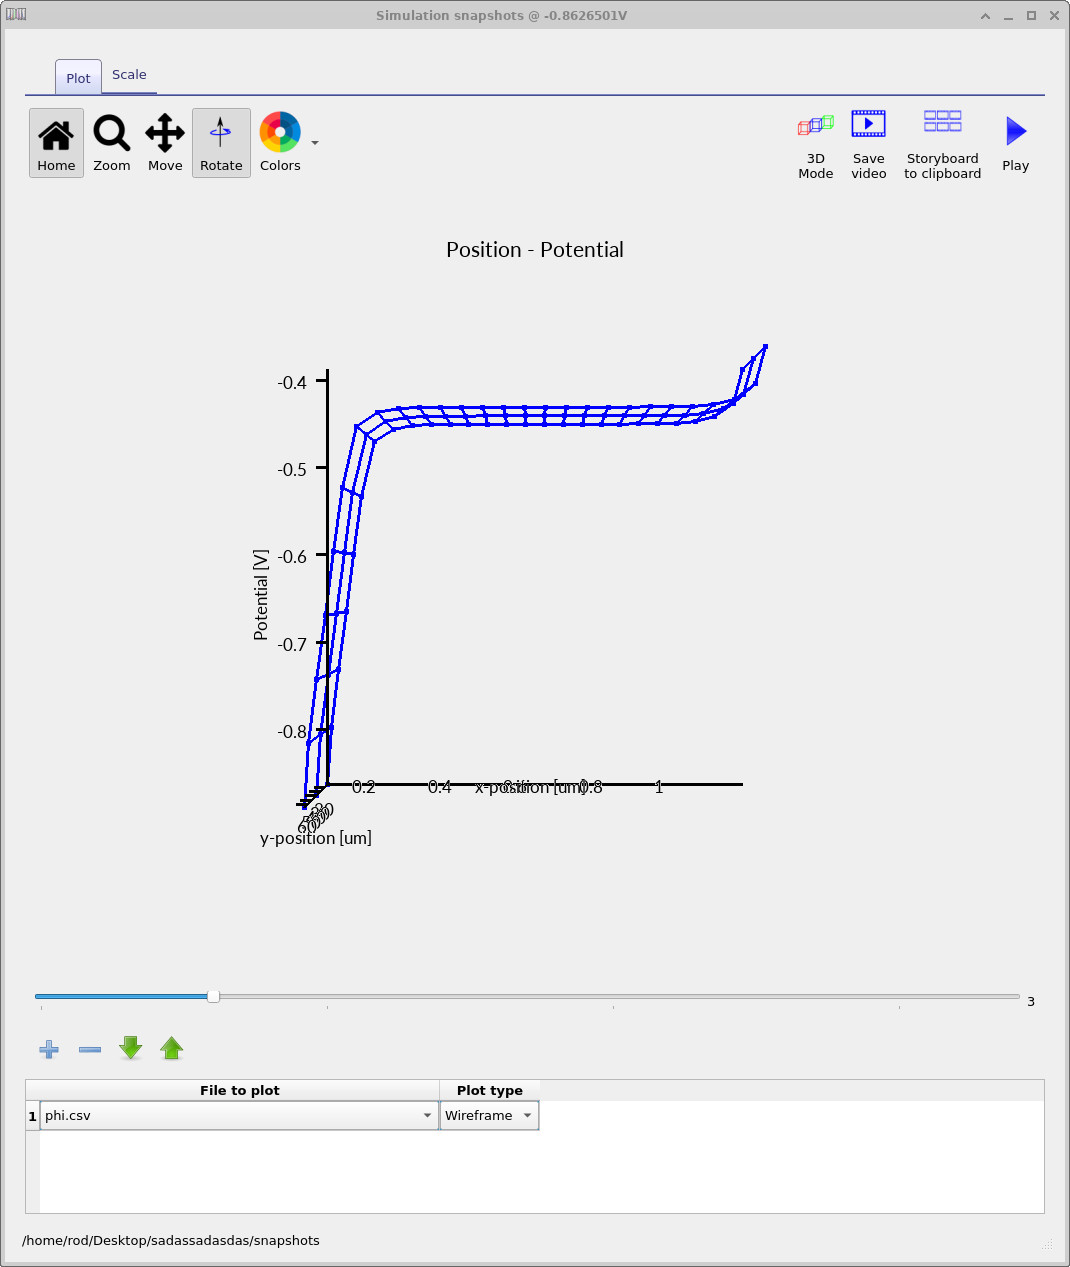The width and height of the screenshot is (1070, 1267).
Task: Enable the Rotate tool
Action: pyautogui.click(x=220, y=142)
